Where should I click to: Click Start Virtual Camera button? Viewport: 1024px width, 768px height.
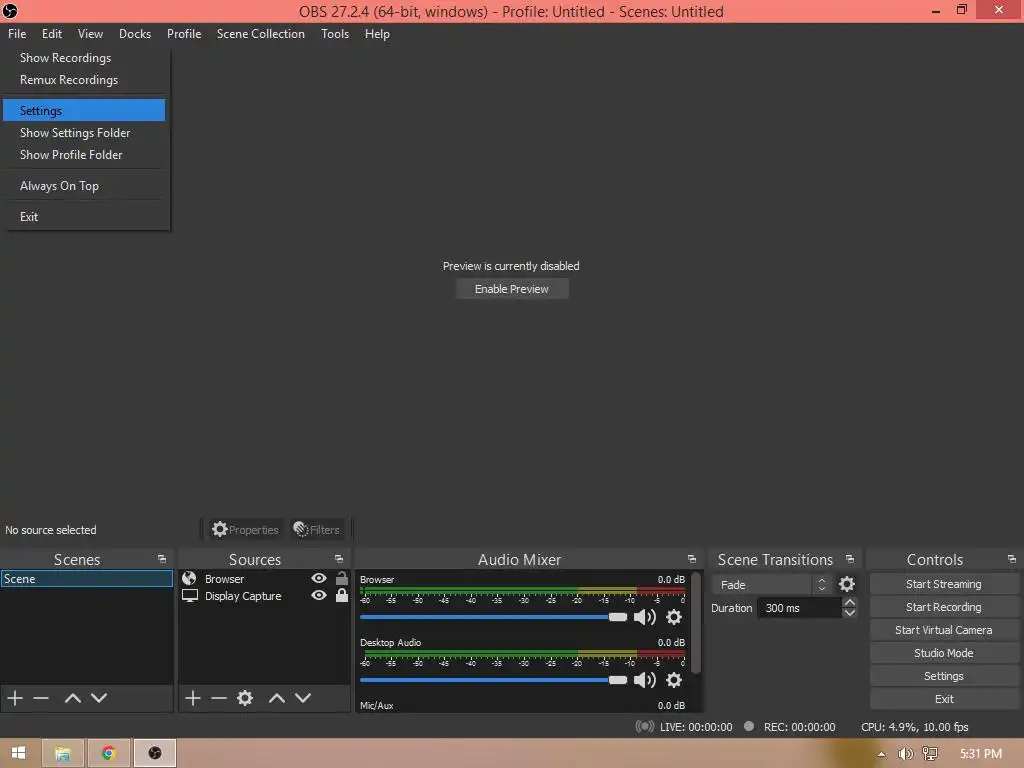pyautogui.click(x=944, y=630)
